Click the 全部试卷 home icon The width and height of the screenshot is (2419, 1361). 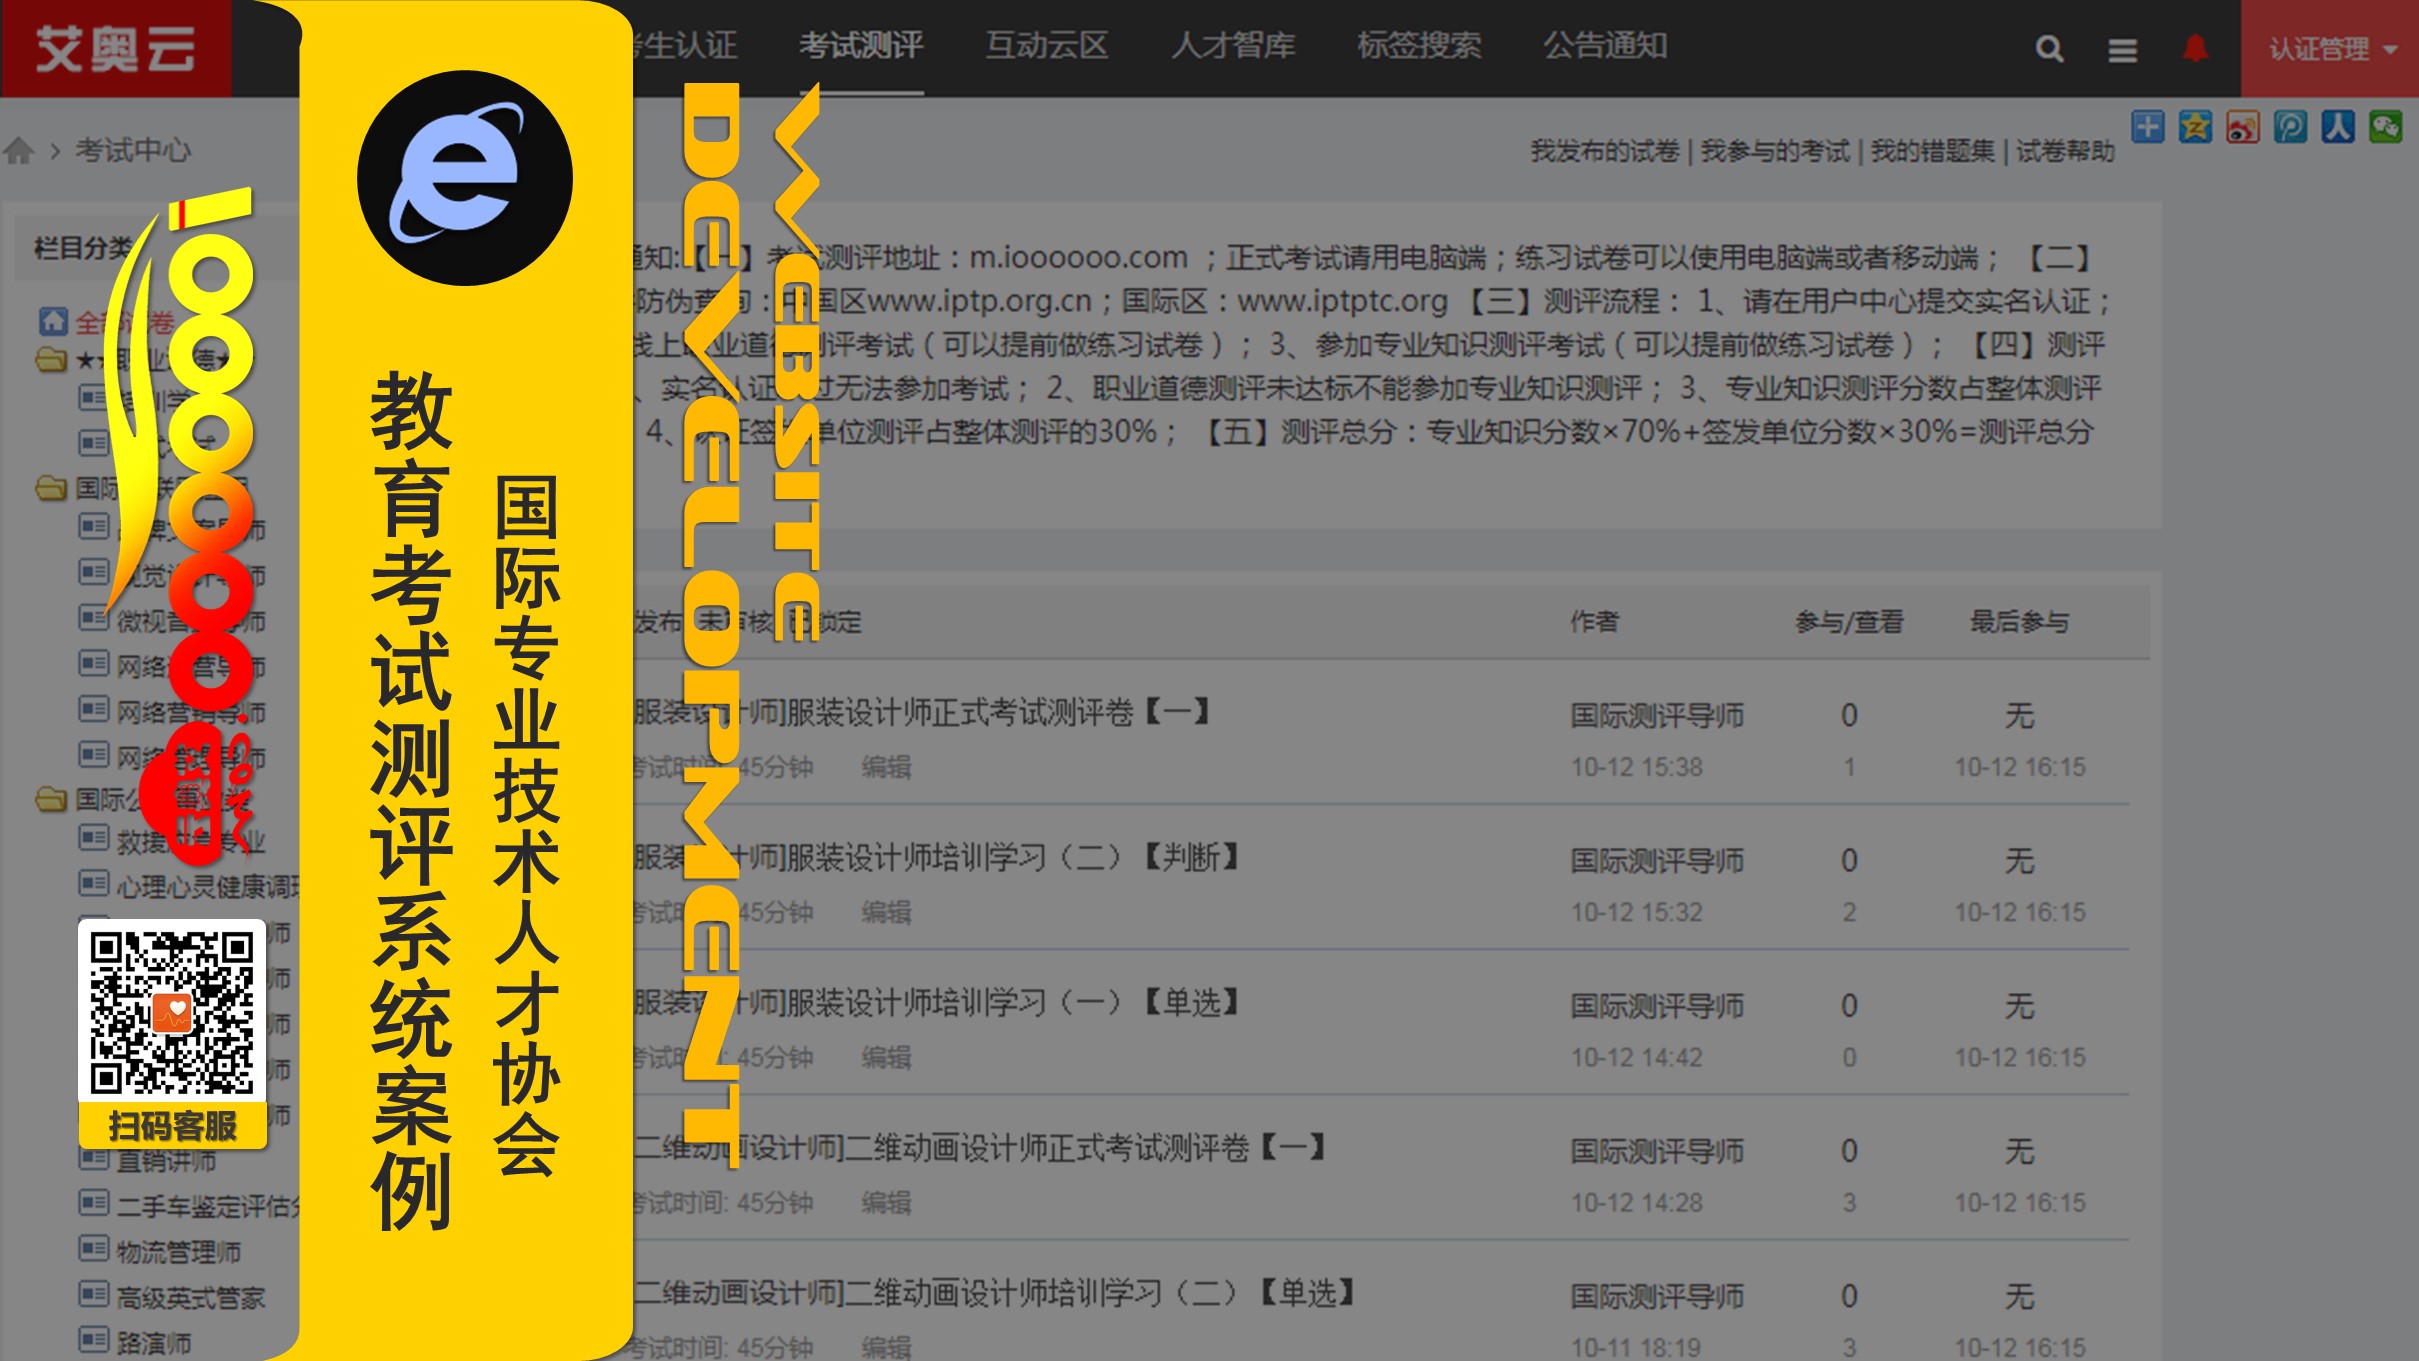pos(53,321)
